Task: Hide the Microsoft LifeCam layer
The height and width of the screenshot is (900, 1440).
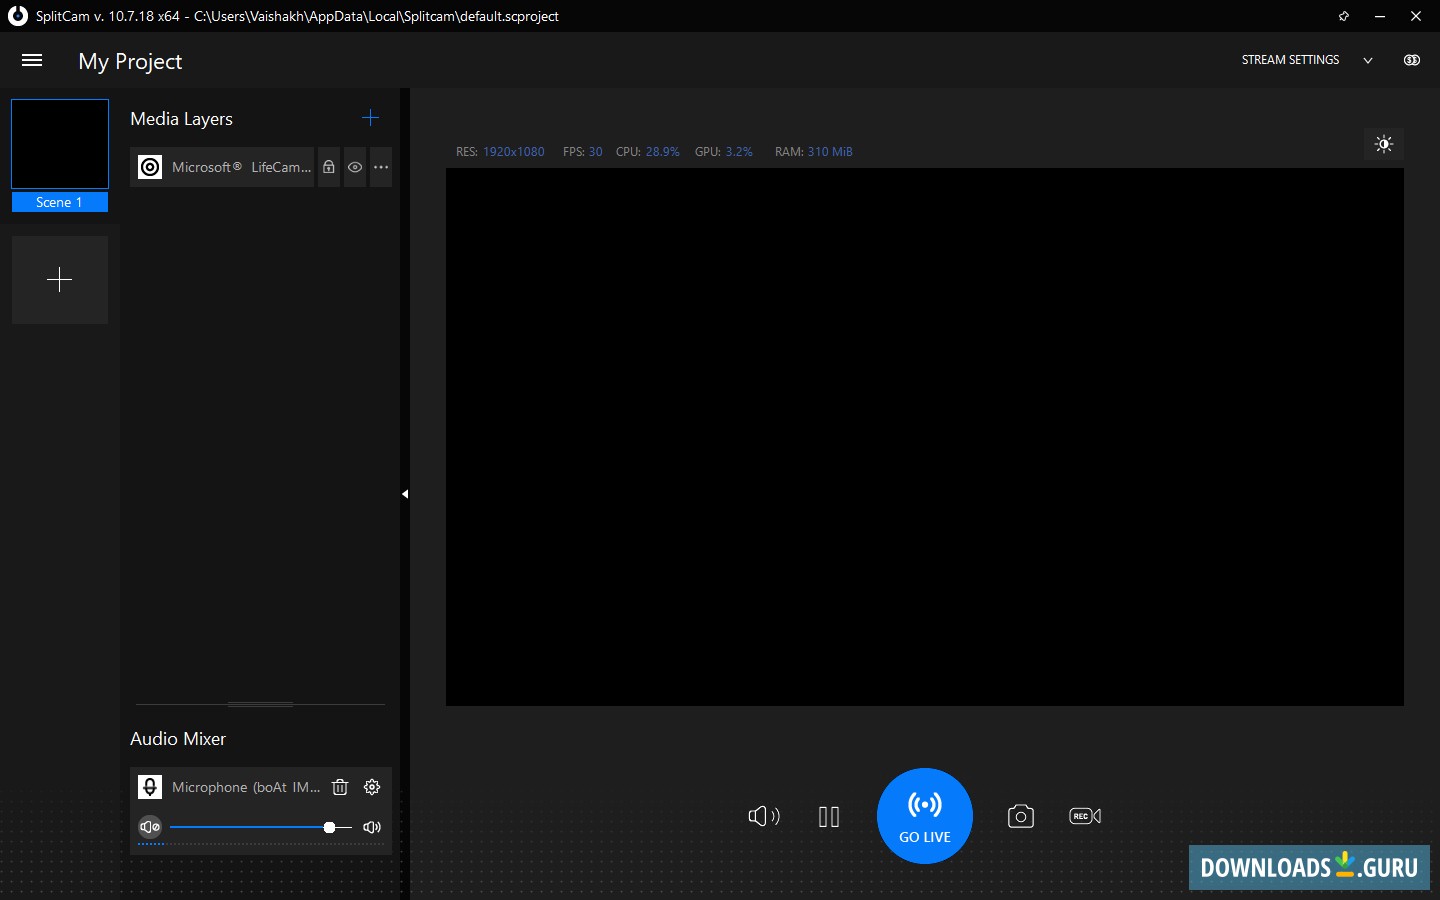Action: click(355, 167)
